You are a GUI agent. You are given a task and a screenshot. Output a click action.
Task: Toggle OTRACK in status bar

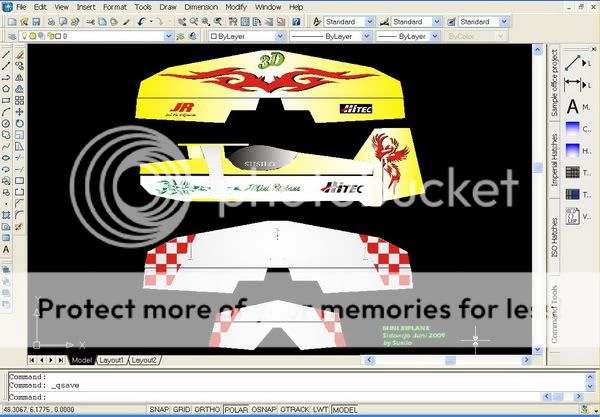[295, 409]
